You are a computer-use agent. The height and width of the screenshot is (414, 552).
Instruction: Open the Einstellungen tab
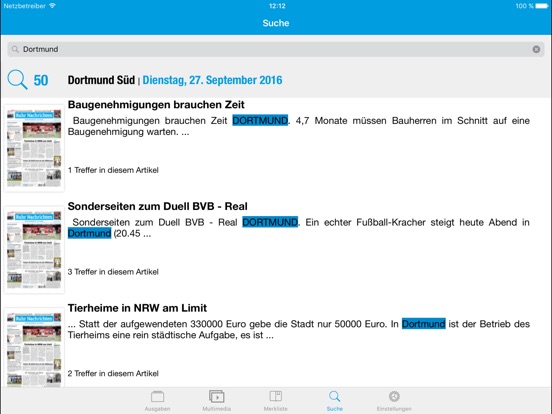(394, 401)
